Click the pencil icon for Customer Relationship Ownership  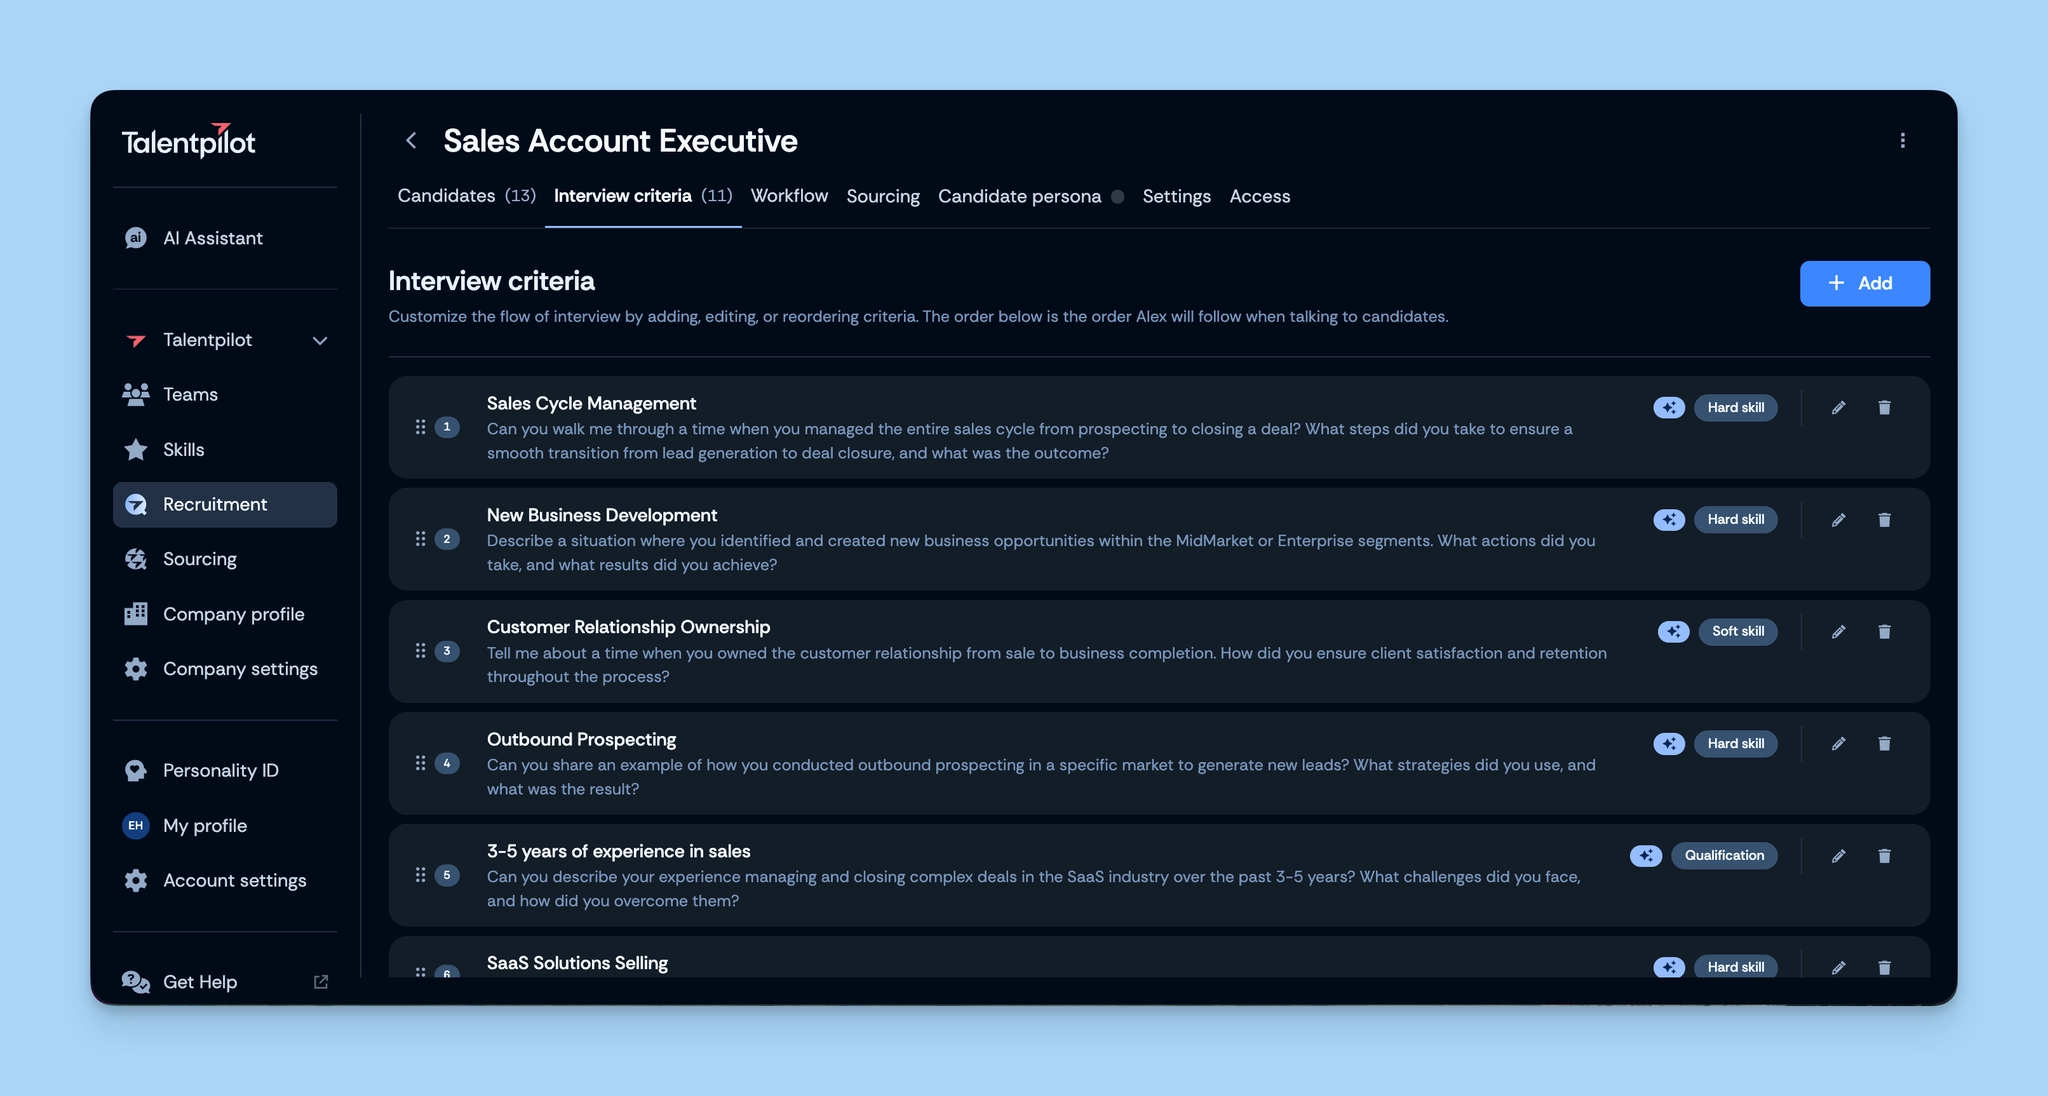(1838, 632)
